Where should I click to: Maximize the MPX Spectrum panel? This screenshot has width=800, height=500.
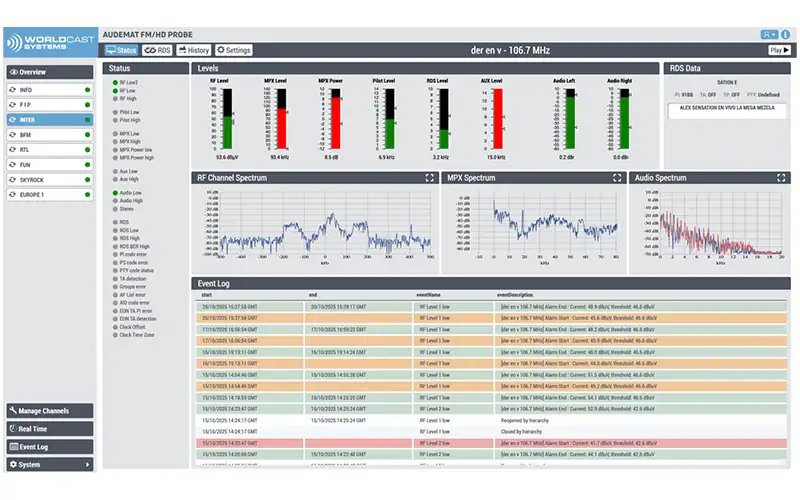point(617,178)
